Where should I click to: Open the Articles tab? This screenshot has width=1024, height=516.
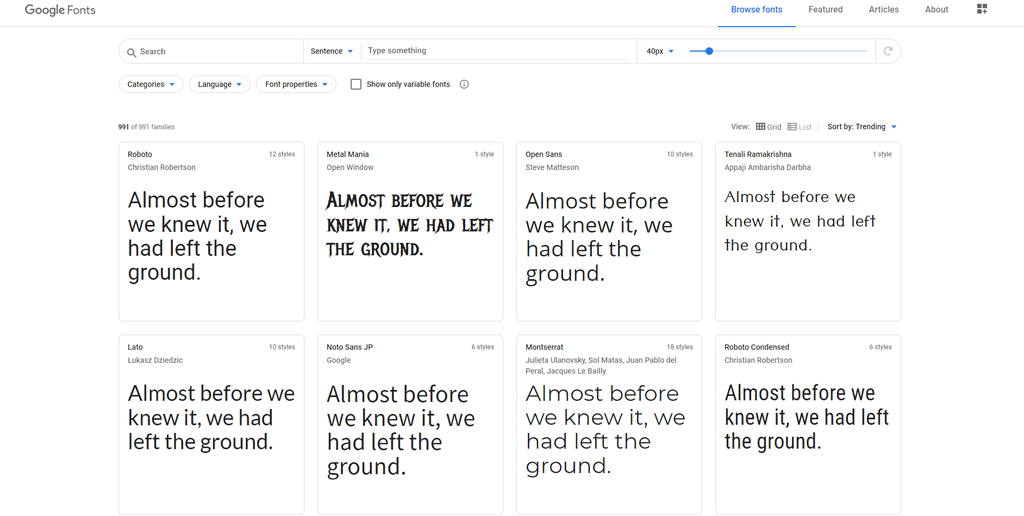(x=884, y=10)
